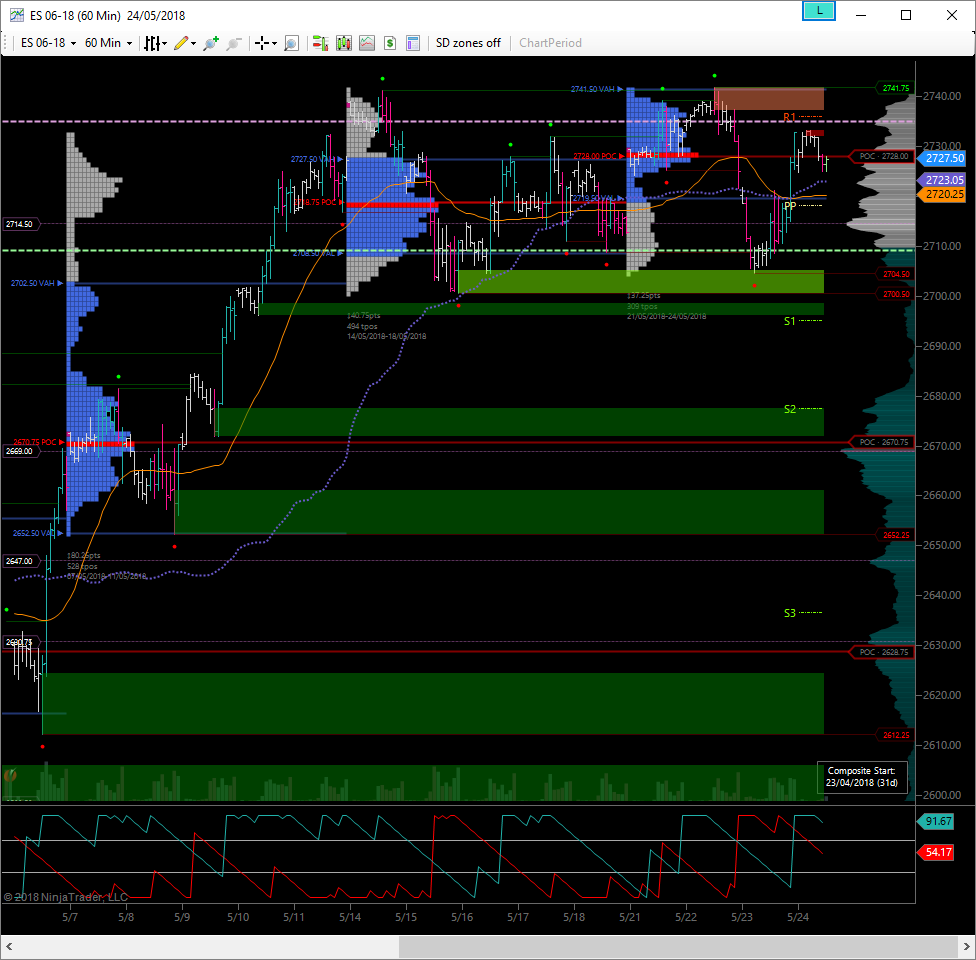
Task: Click the red 2700.50 price label
Action: point(895,294)
